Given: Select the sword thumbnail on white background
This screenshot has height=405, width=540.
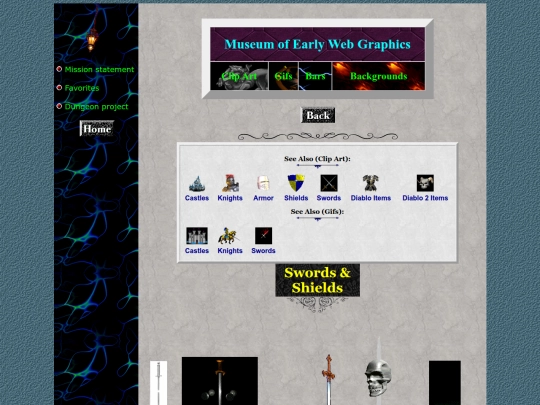Looking at the screenshot, I should [158, 383].
